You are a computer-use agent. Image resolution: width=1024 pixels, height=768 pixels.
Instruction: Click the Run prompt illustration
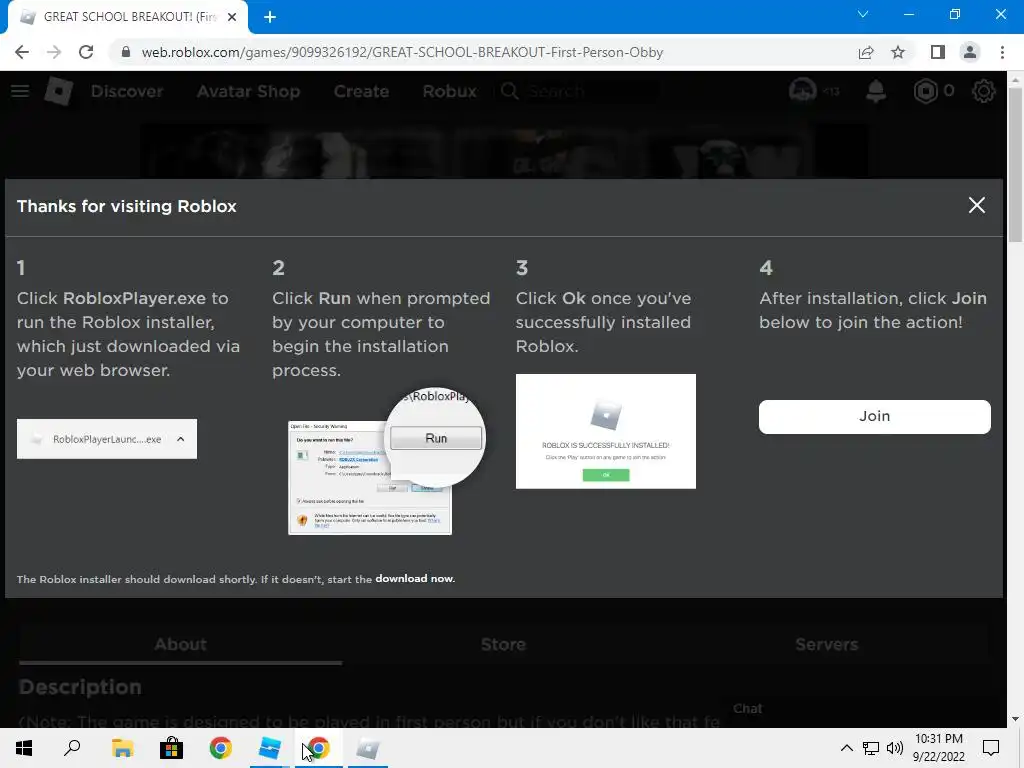387,462
